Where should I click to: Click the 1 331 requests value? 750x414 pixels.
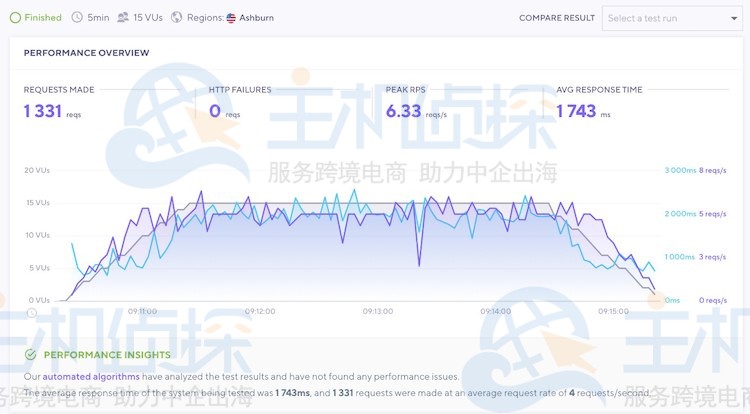pyautogui.click(x=43, y=111)
